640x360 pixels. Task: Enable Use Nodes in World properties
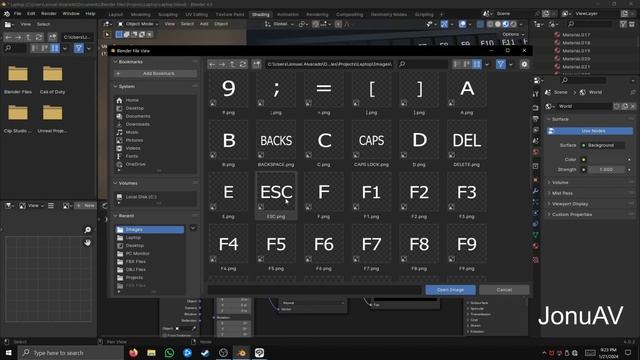click(x=590, y=131)
